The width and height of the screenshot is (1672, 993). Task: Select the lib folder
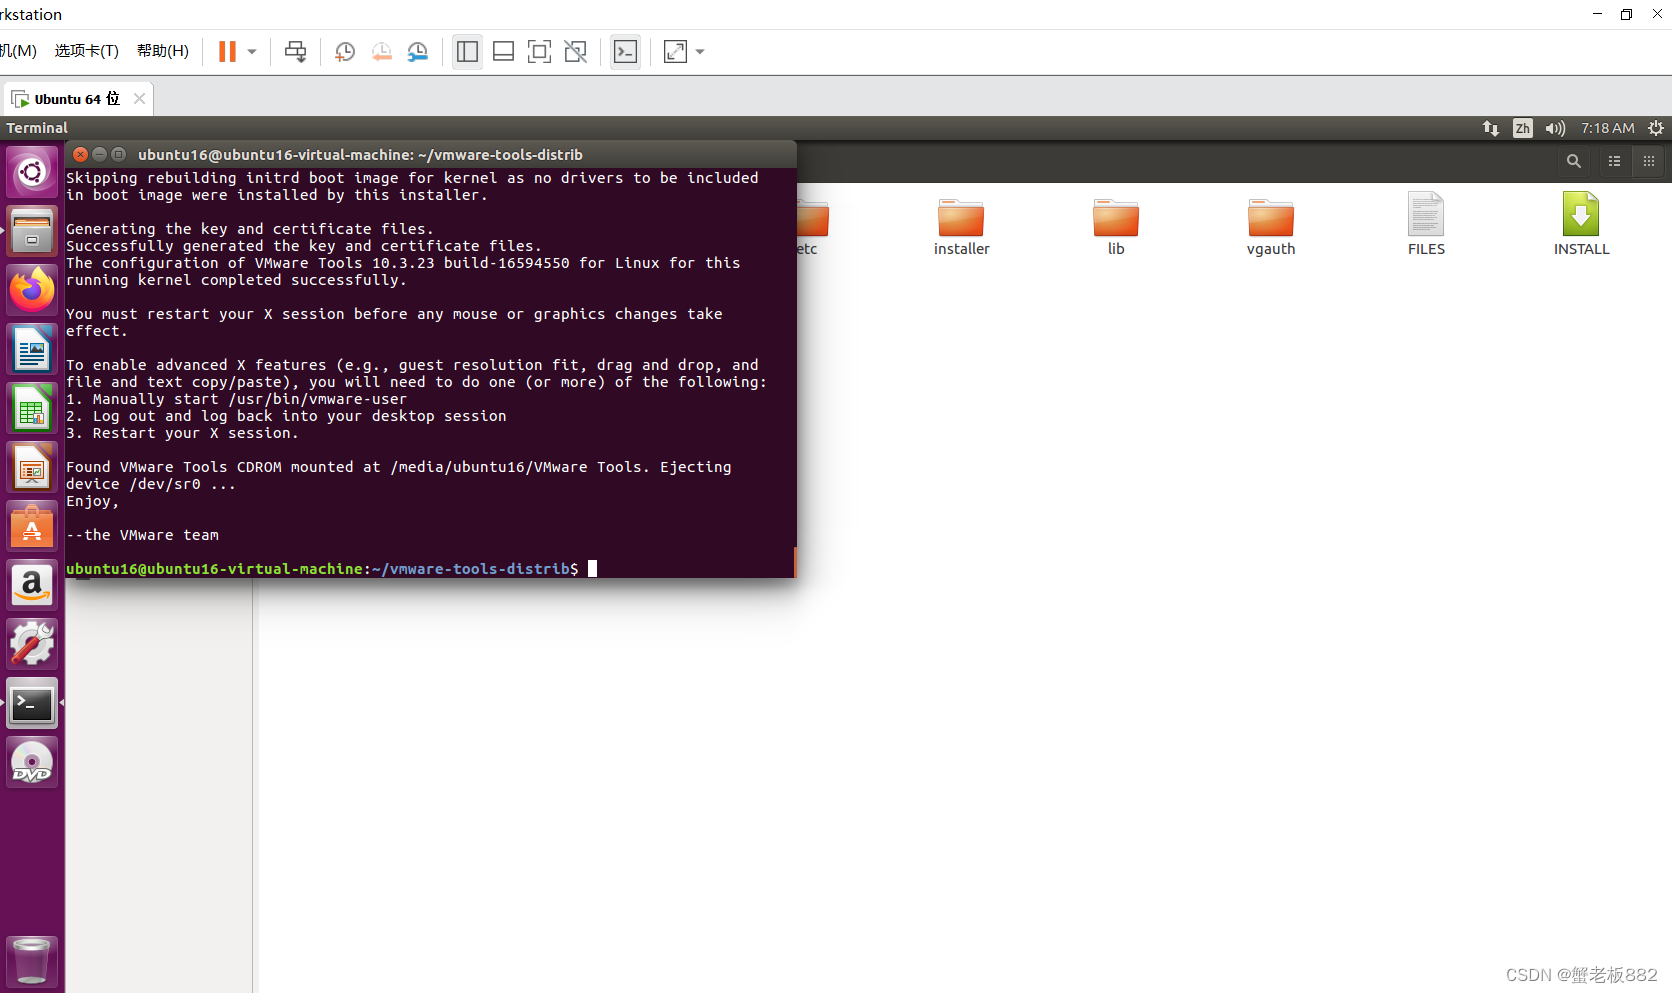tap(1116, 227)
